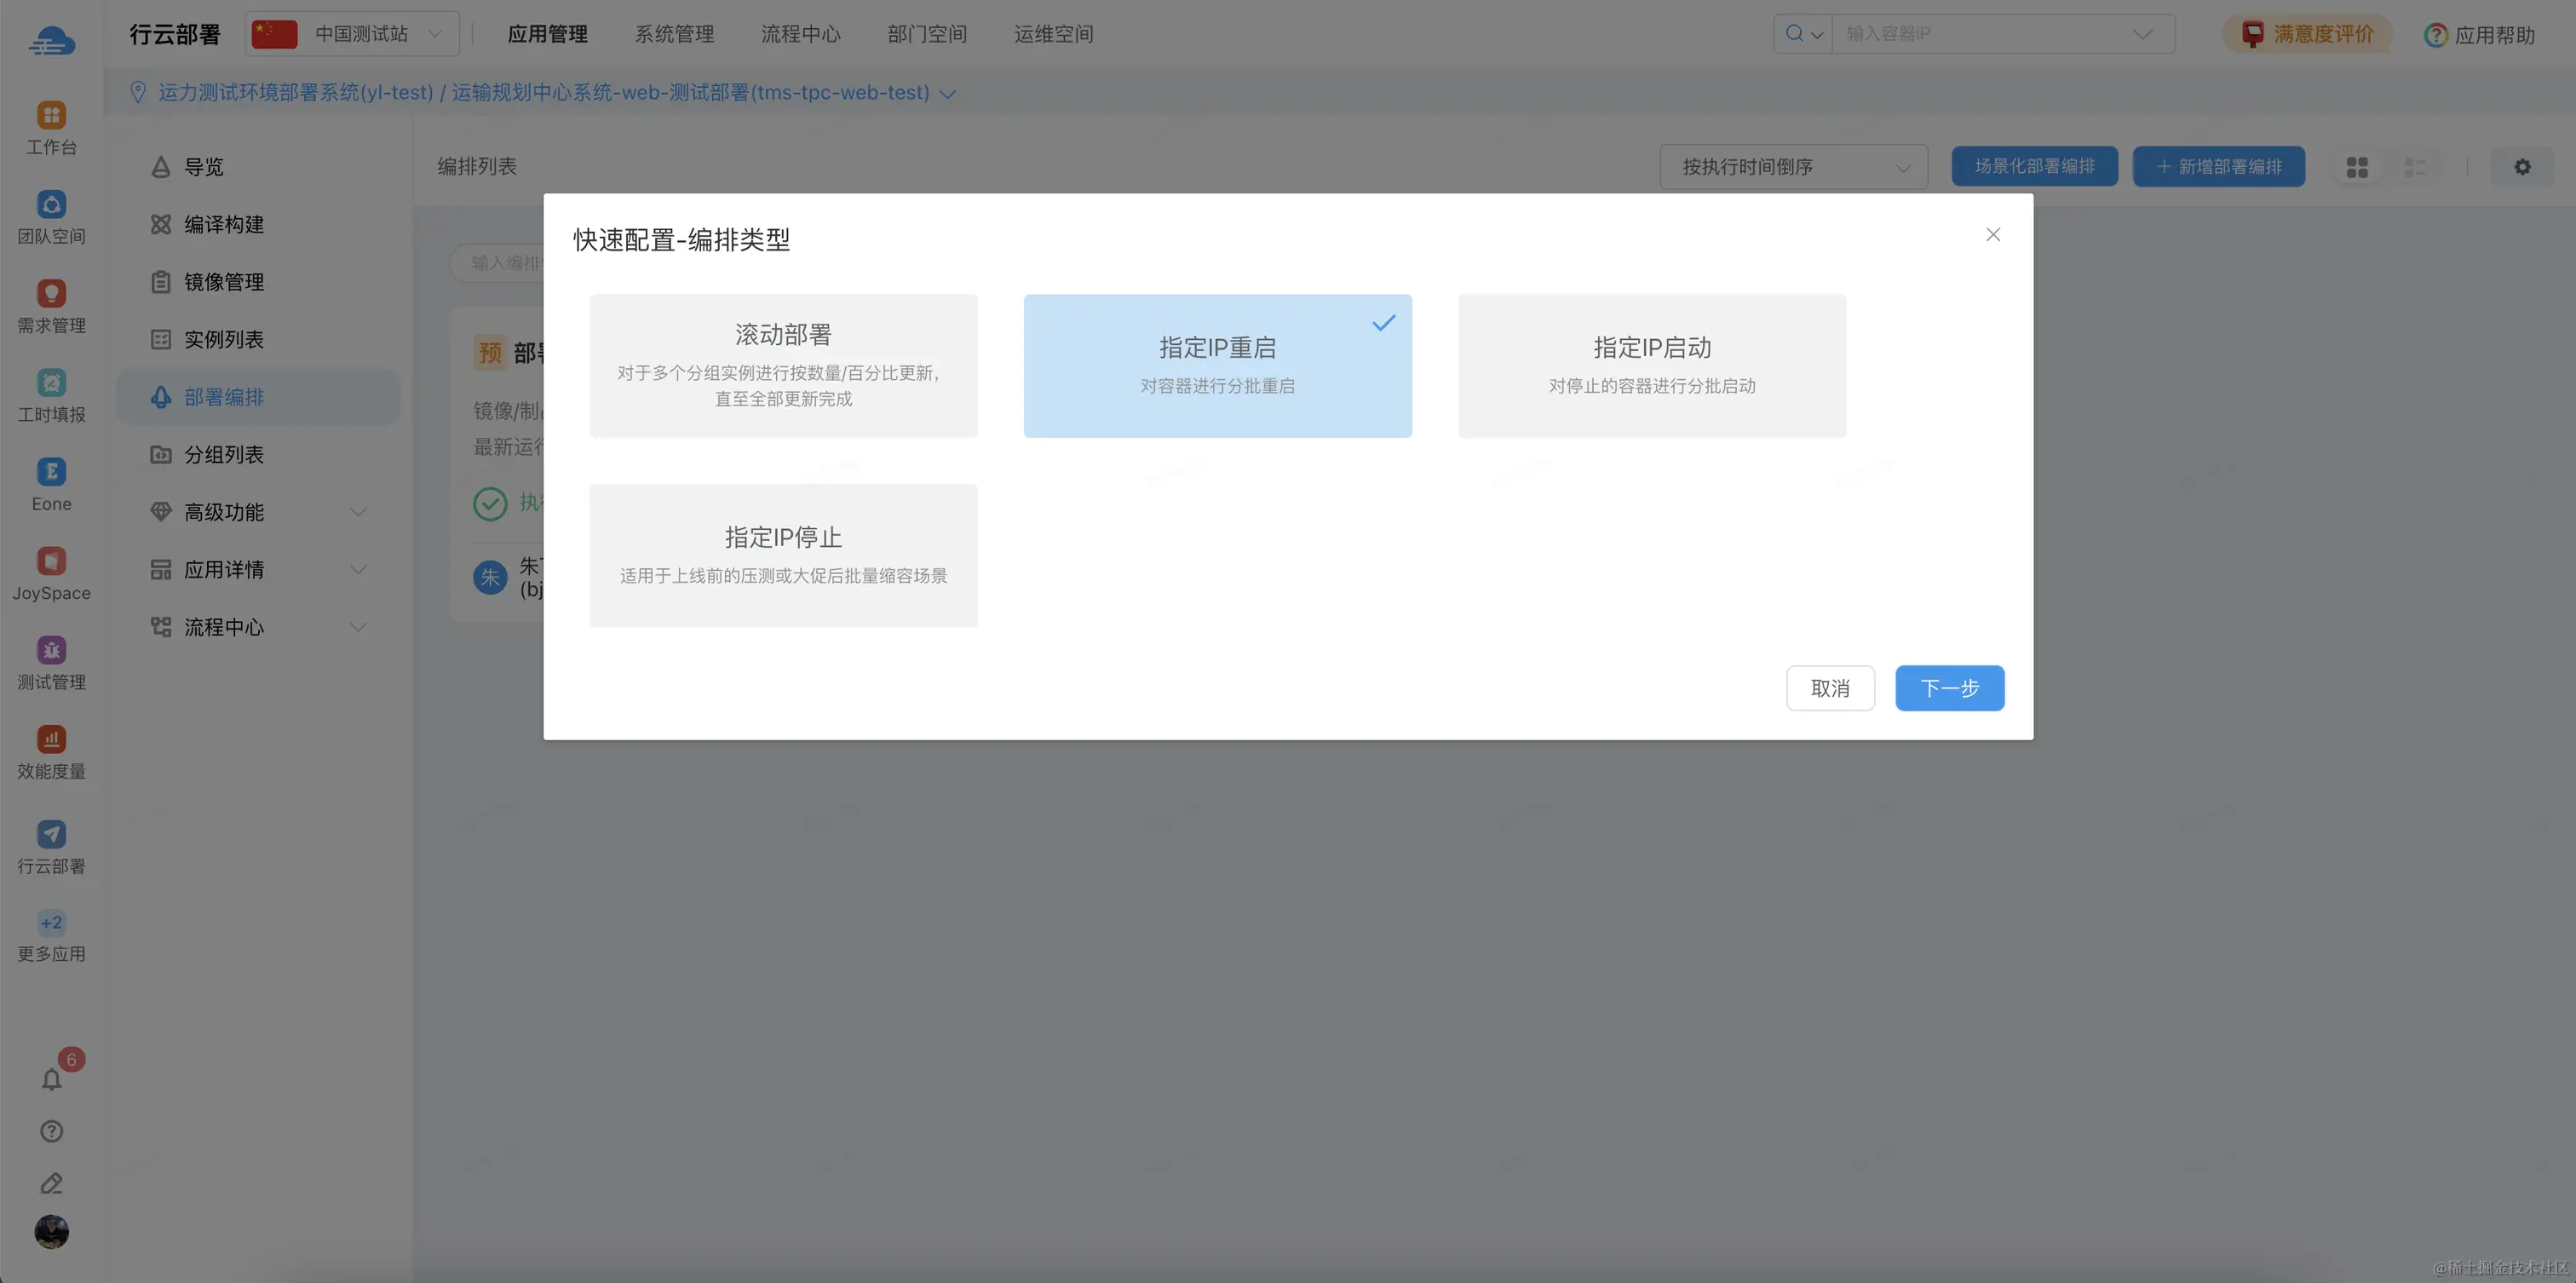This screenshot has width=2576, height=1283.
Task: Open the 按执行时间倒序 sort dropdown
Action: coord(1793,167)
